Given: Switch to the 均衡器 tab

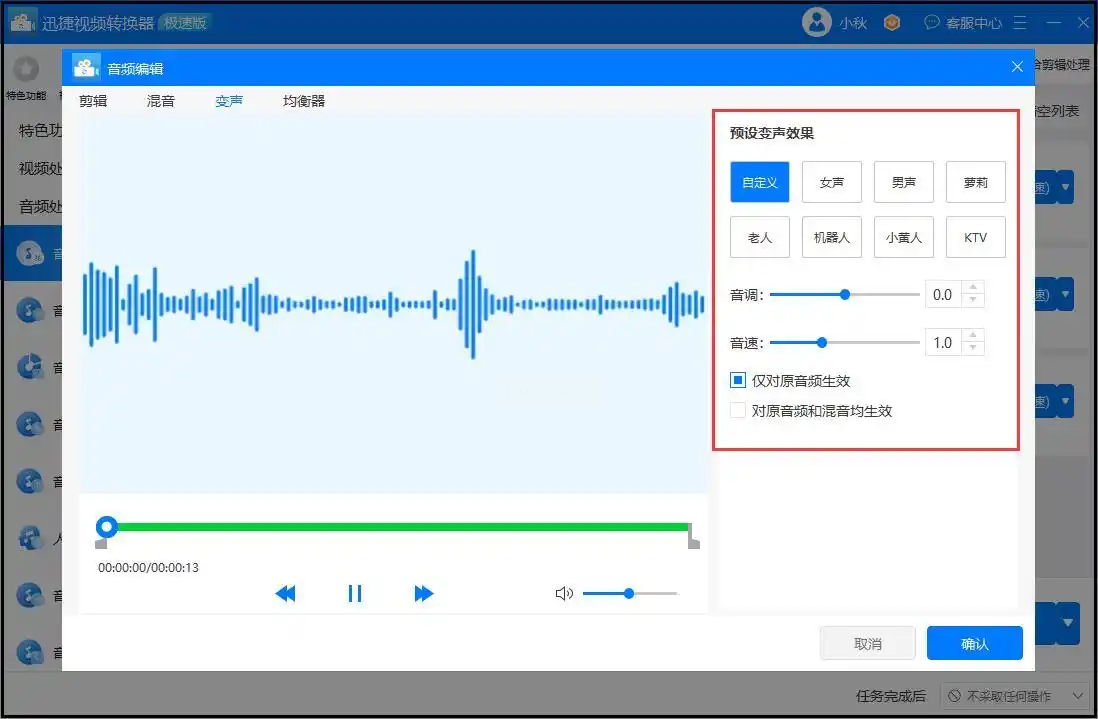Looking at the screenshot, I should 304,101.
